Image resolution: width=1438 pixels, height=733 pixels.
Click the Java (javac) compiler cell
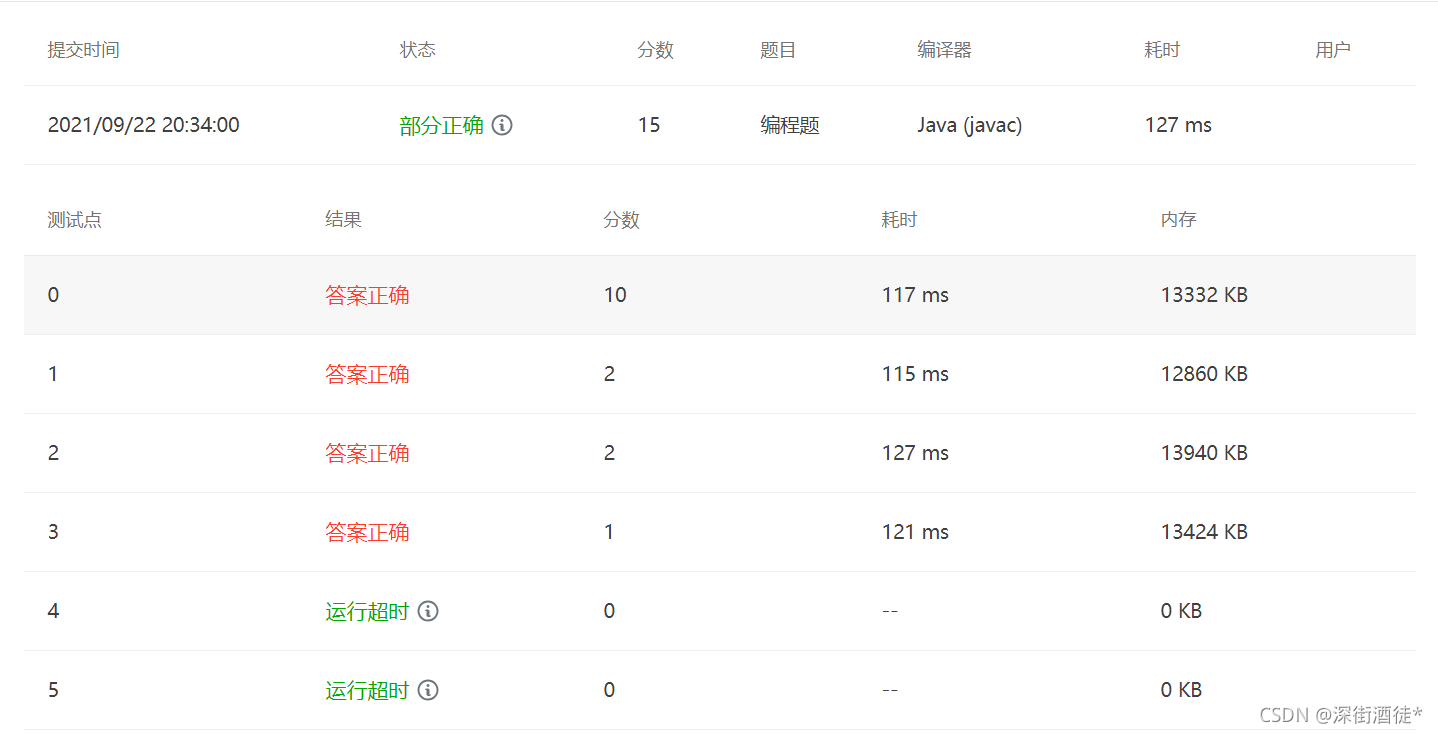click(970, 125)
